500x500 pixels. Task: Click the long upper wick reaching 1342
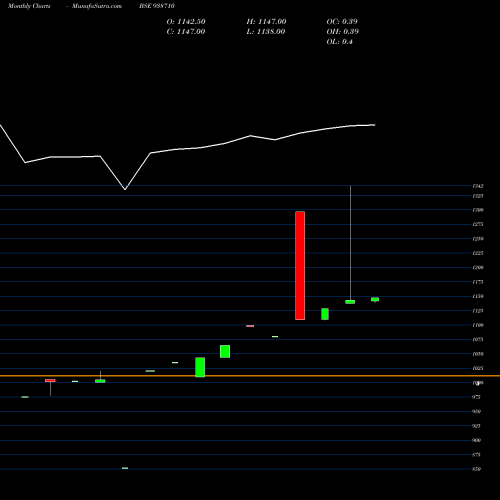point(350,243)
